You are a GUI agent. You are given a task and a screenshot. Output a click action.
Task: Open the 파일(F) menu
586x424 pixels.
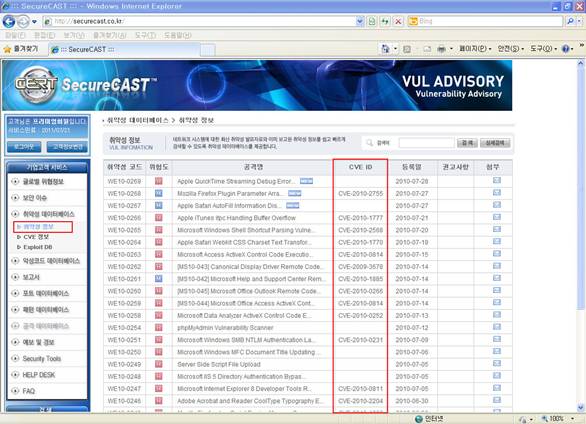[15, 35]
